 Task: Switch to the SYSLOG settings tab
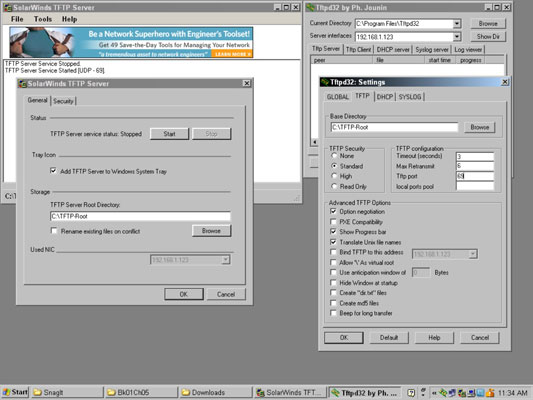pos(410,97)
